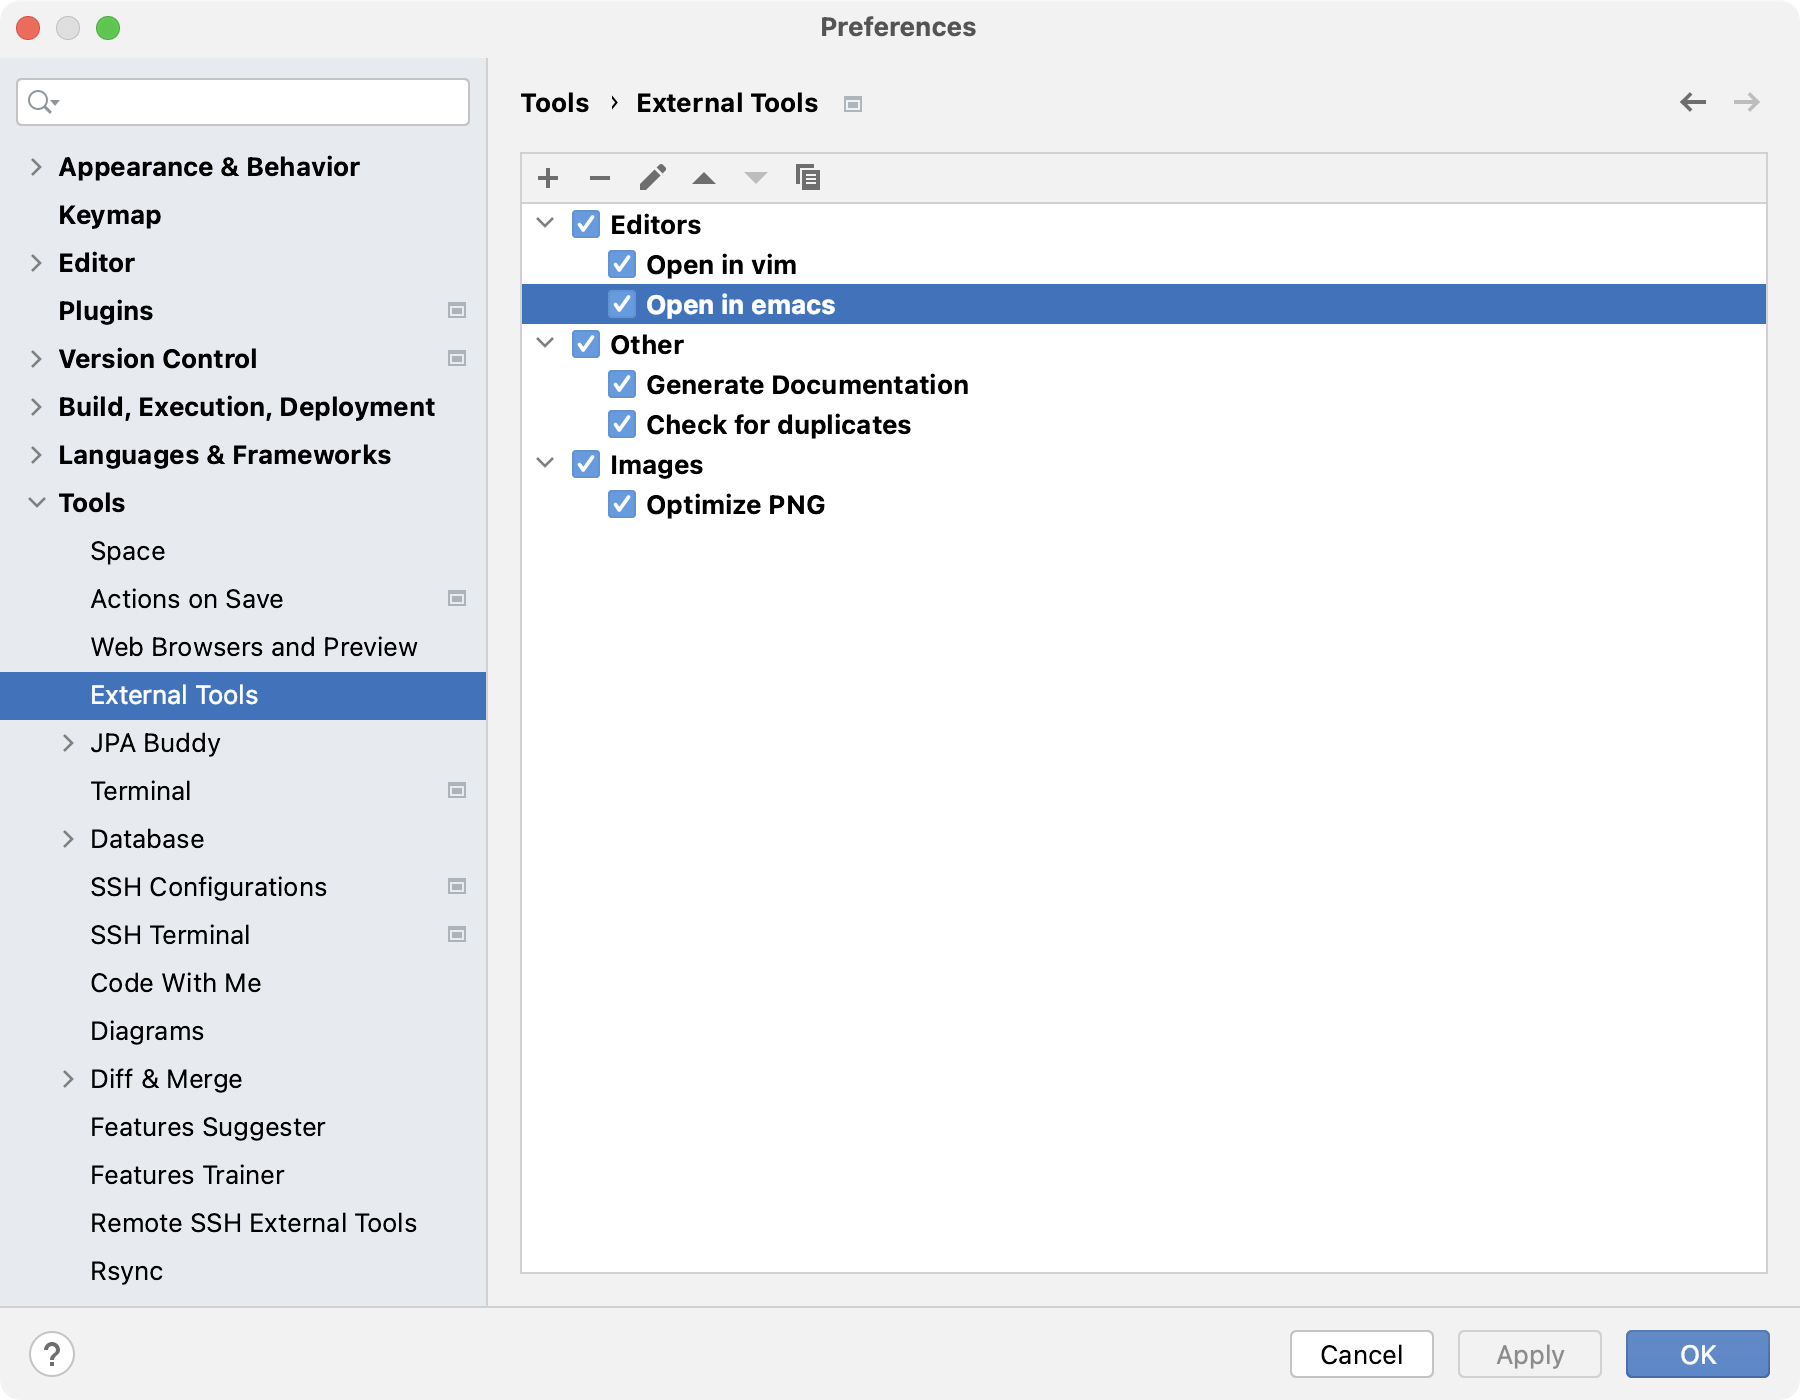Screen dimensions: 1800x1400
Task: Edit the selected tool with the pencil icon
Action: [653, 177]
